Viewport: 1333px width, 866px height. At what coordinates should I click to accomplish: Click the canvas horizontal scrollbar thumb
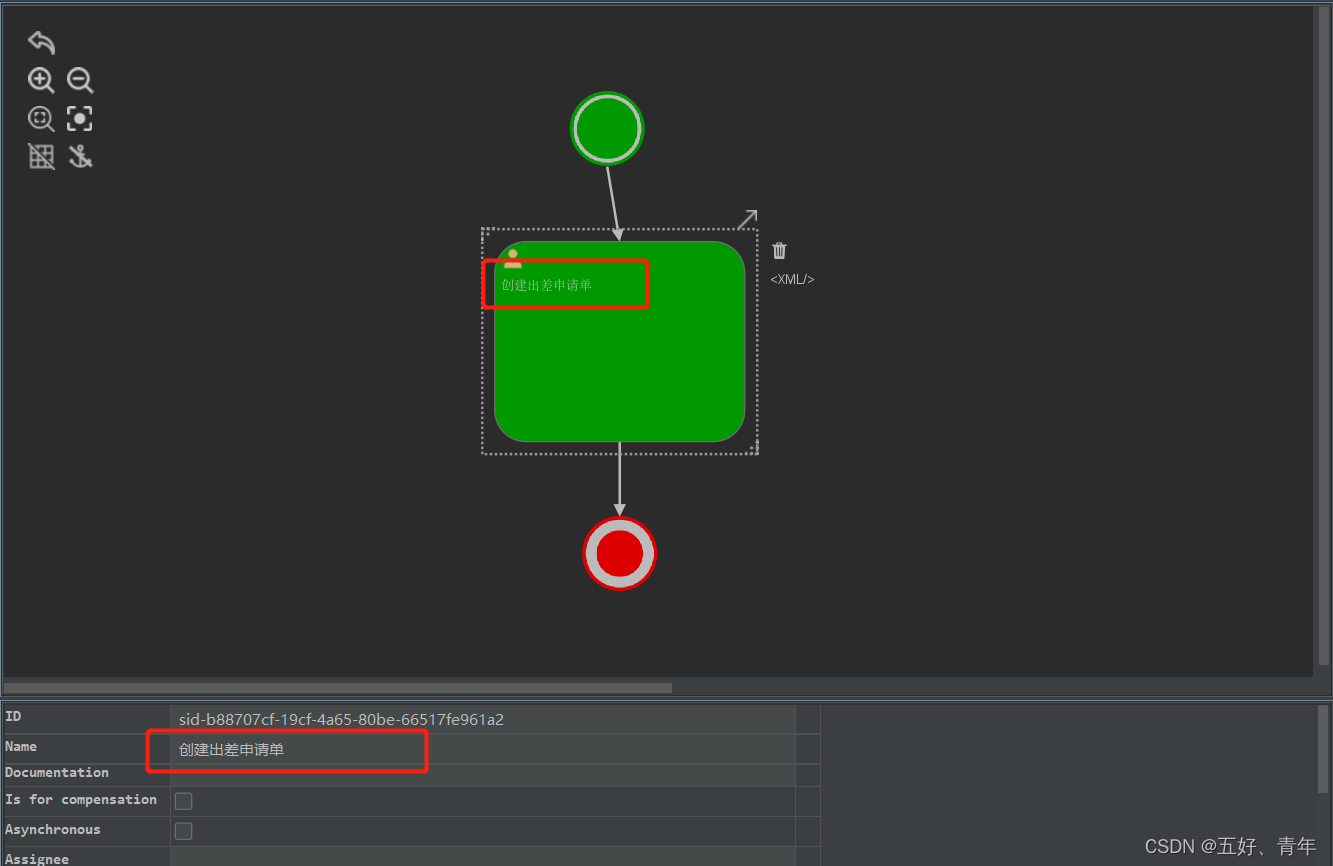coord(338,688)
